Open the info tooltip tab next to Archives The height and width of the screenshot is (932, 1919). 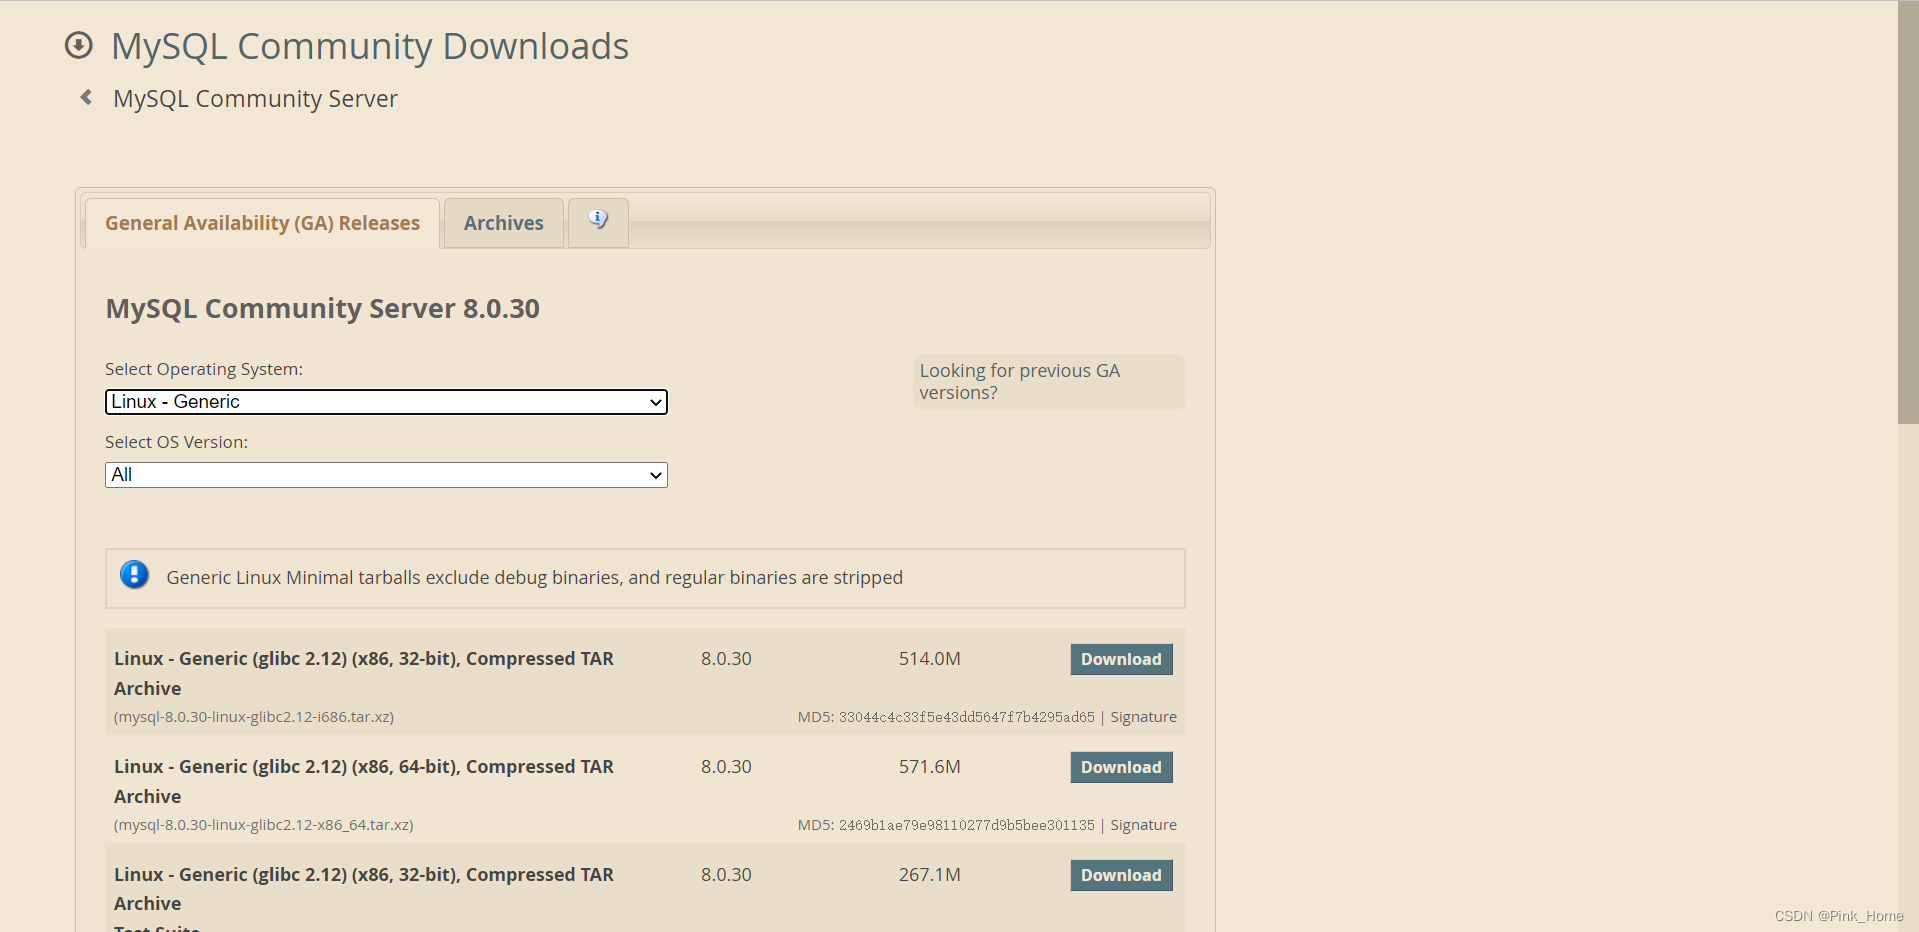coord(597,218)
